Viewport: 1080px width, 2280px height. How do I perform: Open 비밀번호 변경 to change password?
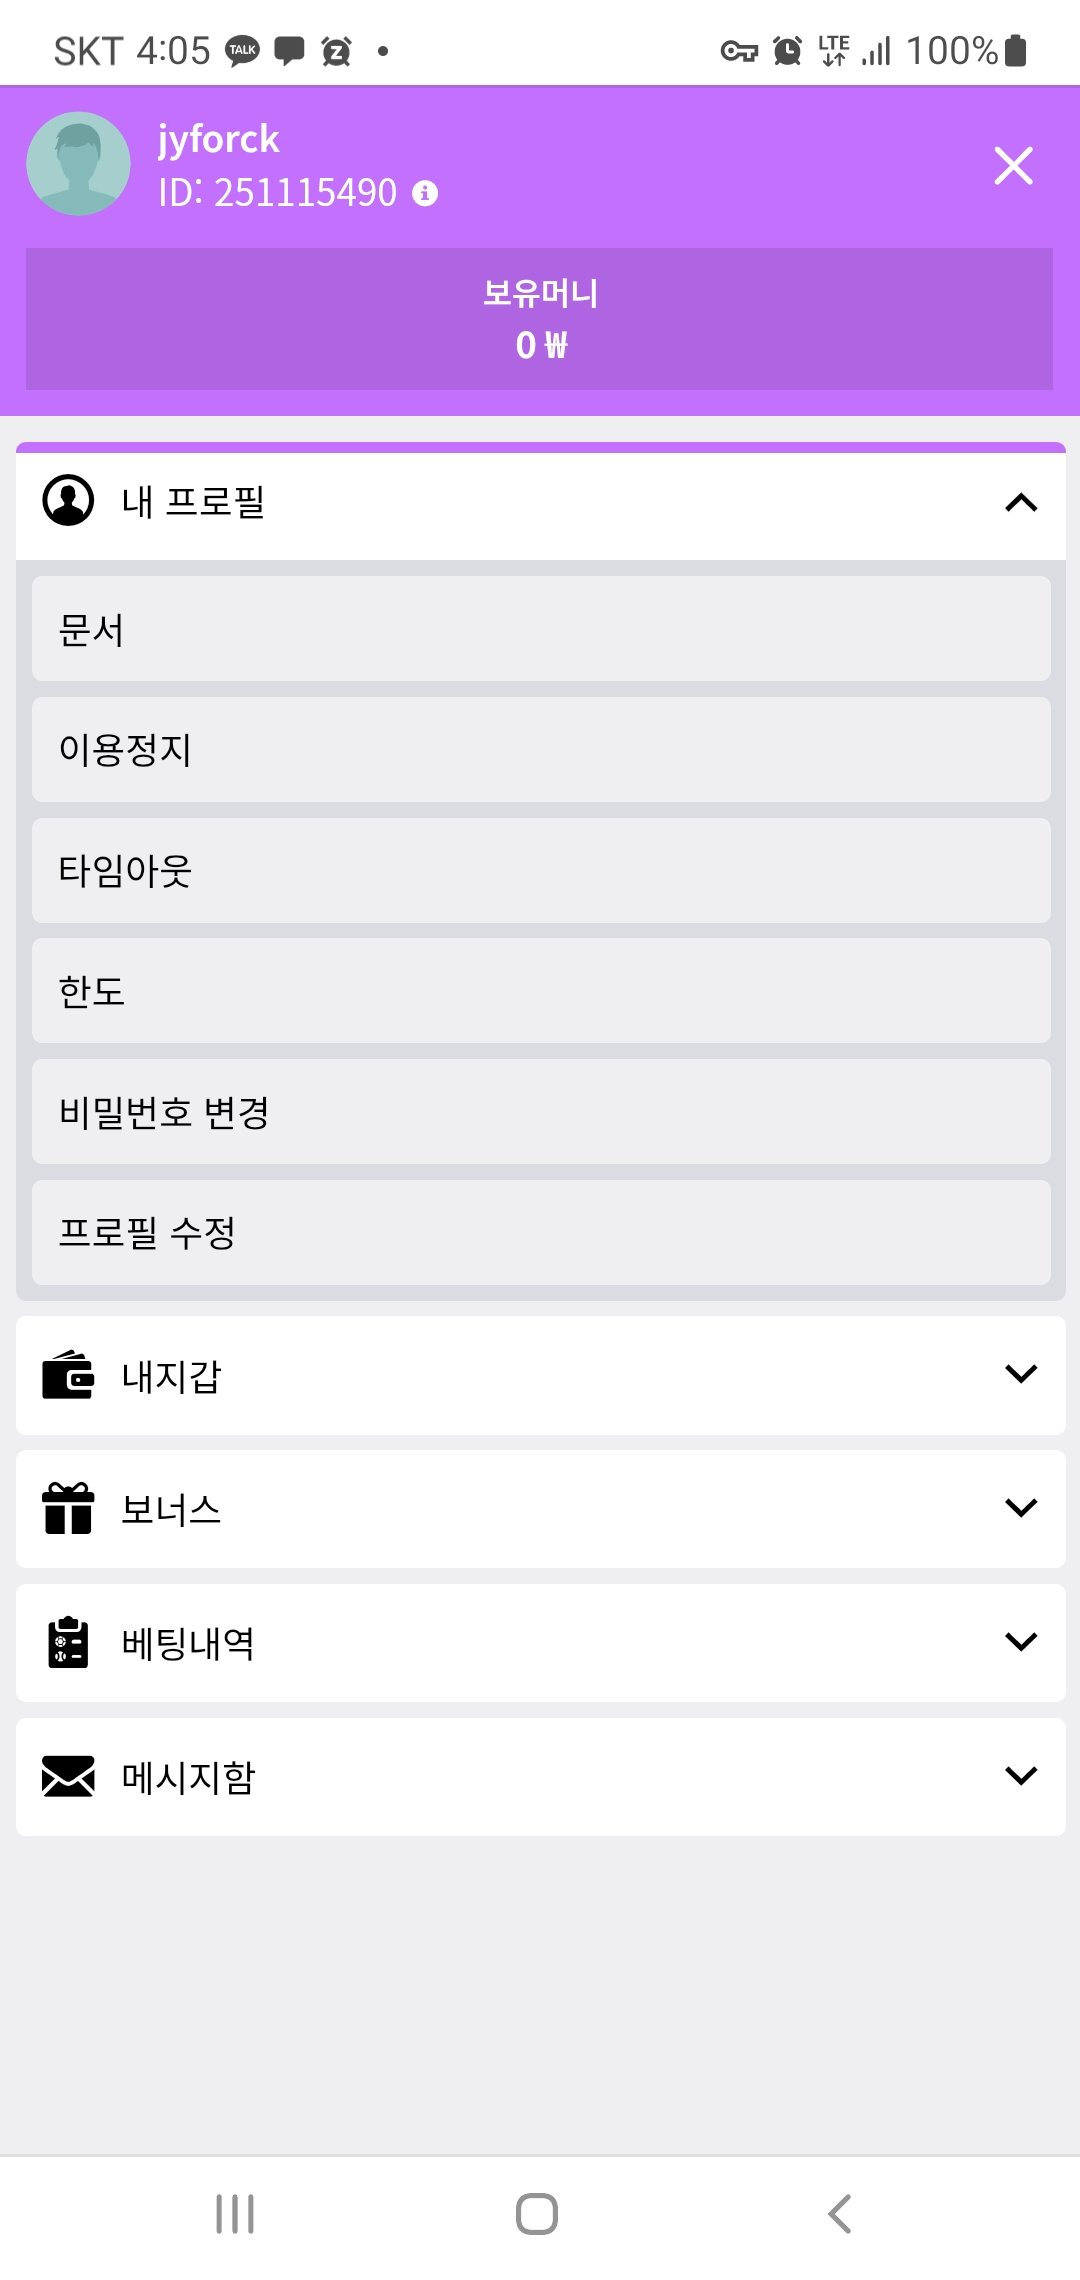point(540,1112)
